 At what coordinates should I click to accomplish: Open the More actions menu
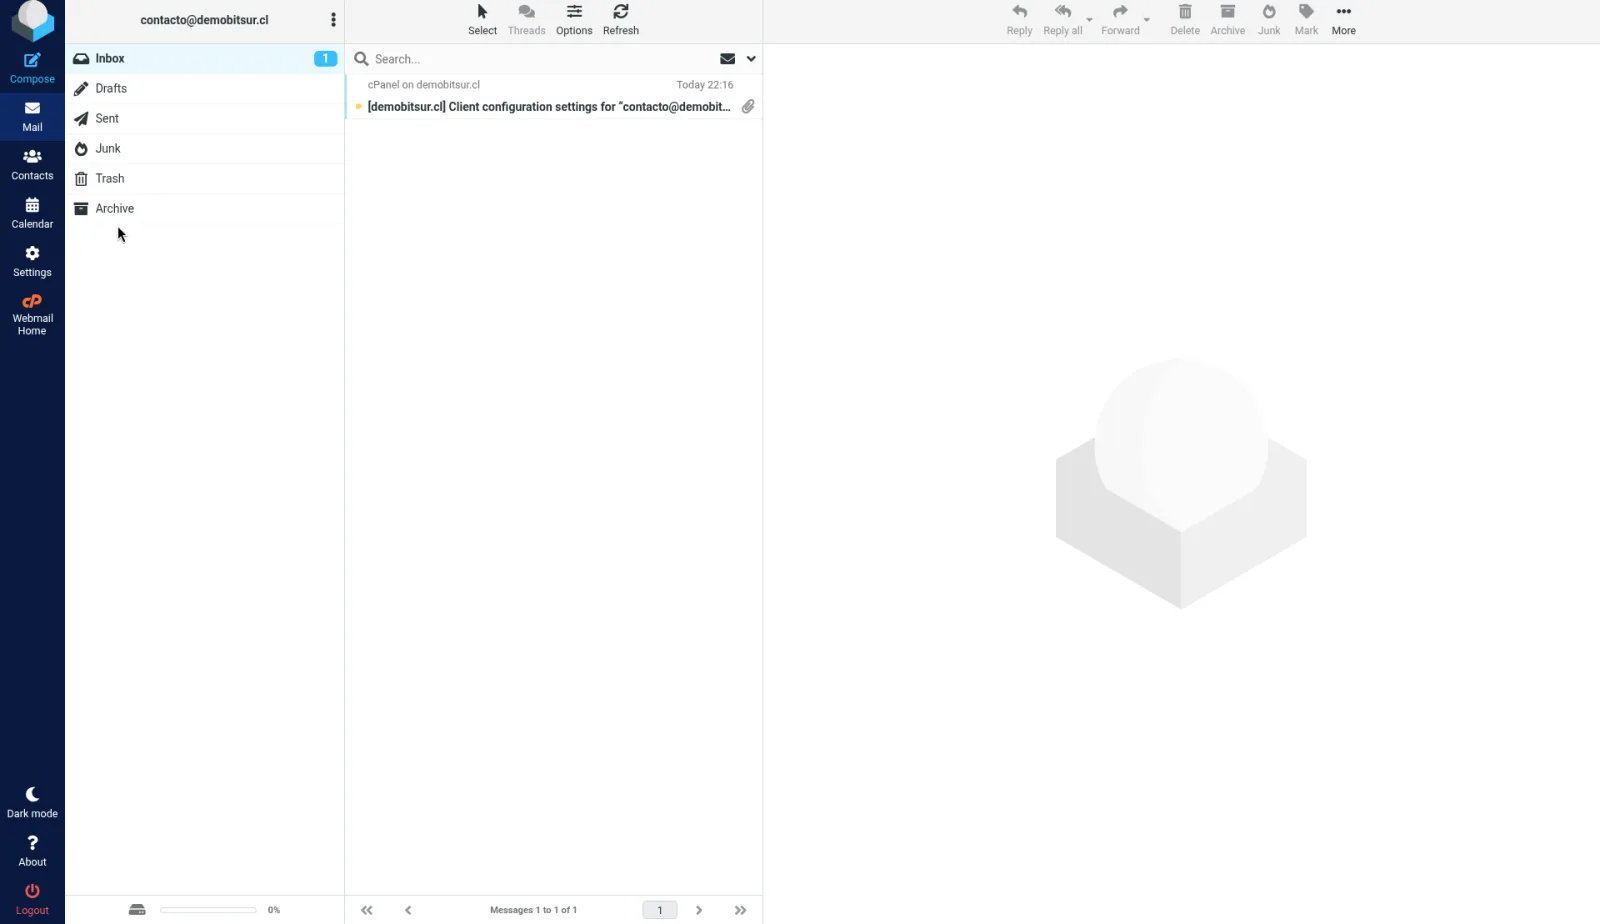point(1344,20)
